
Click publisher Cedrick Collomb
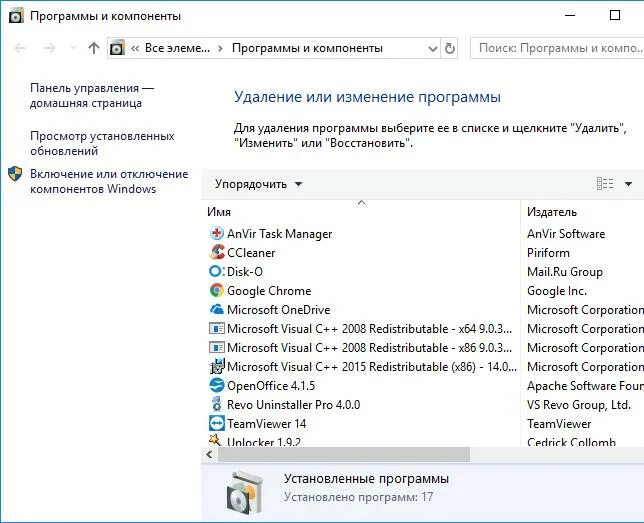[571, 442]
